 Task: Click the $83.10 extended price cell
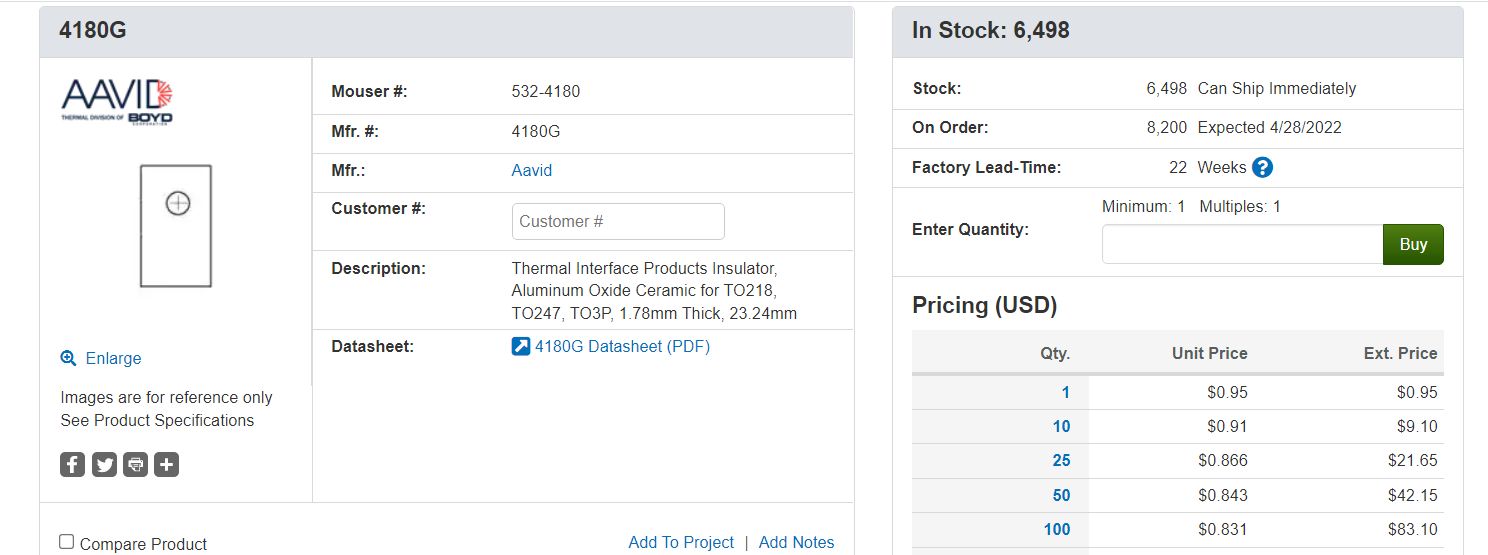[x=1413, y=529]
